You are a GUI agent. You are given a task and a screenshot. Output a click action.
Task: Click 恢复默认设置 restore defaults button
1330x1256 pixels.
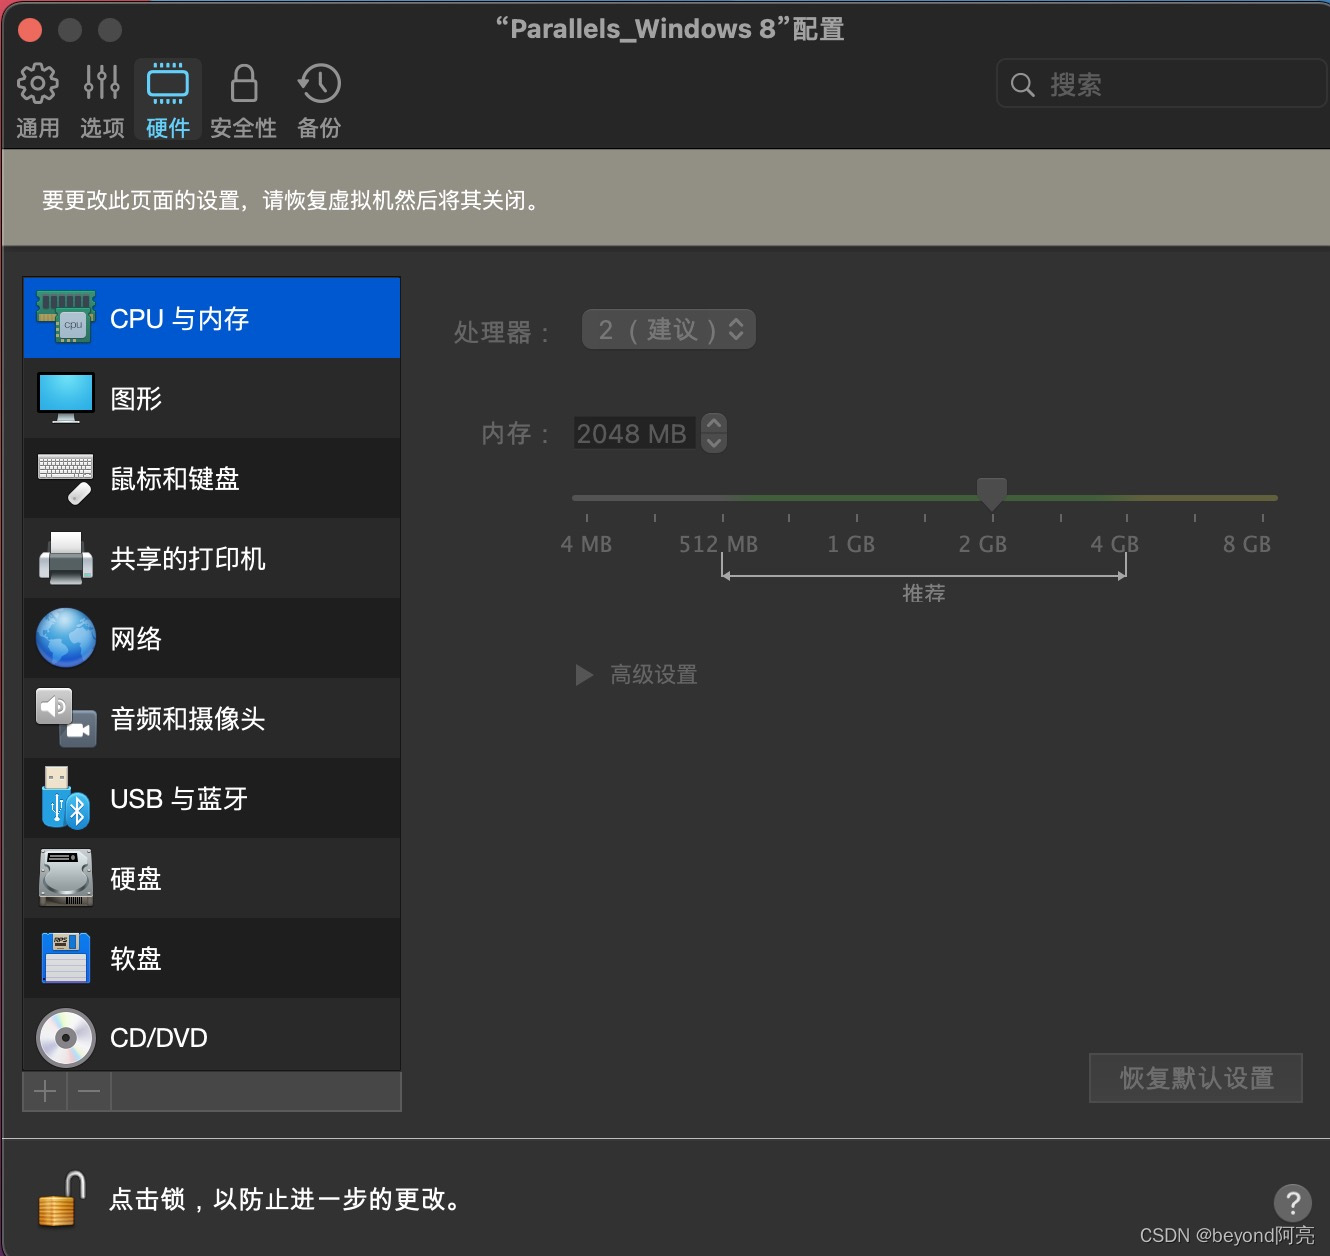[x=1196, y=1078]
